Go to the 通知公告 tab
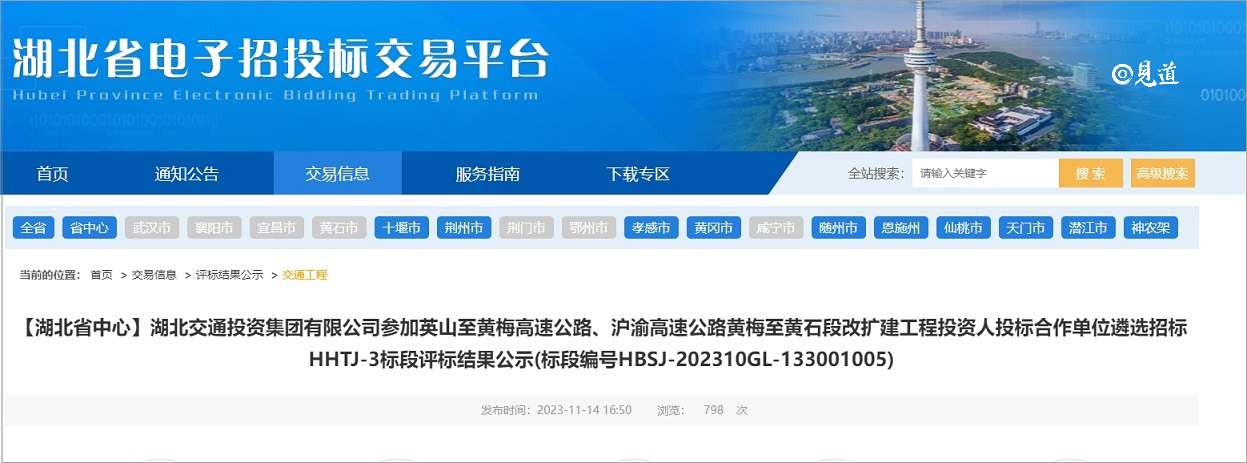 click(x=186, y=174)
